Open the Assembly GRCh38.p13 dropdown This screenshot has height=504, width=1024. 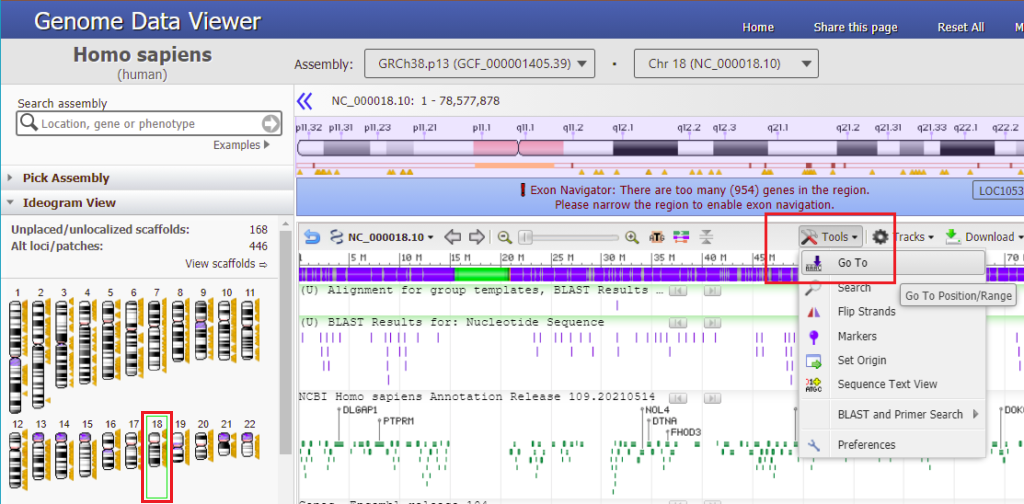[x=479, y=63]
